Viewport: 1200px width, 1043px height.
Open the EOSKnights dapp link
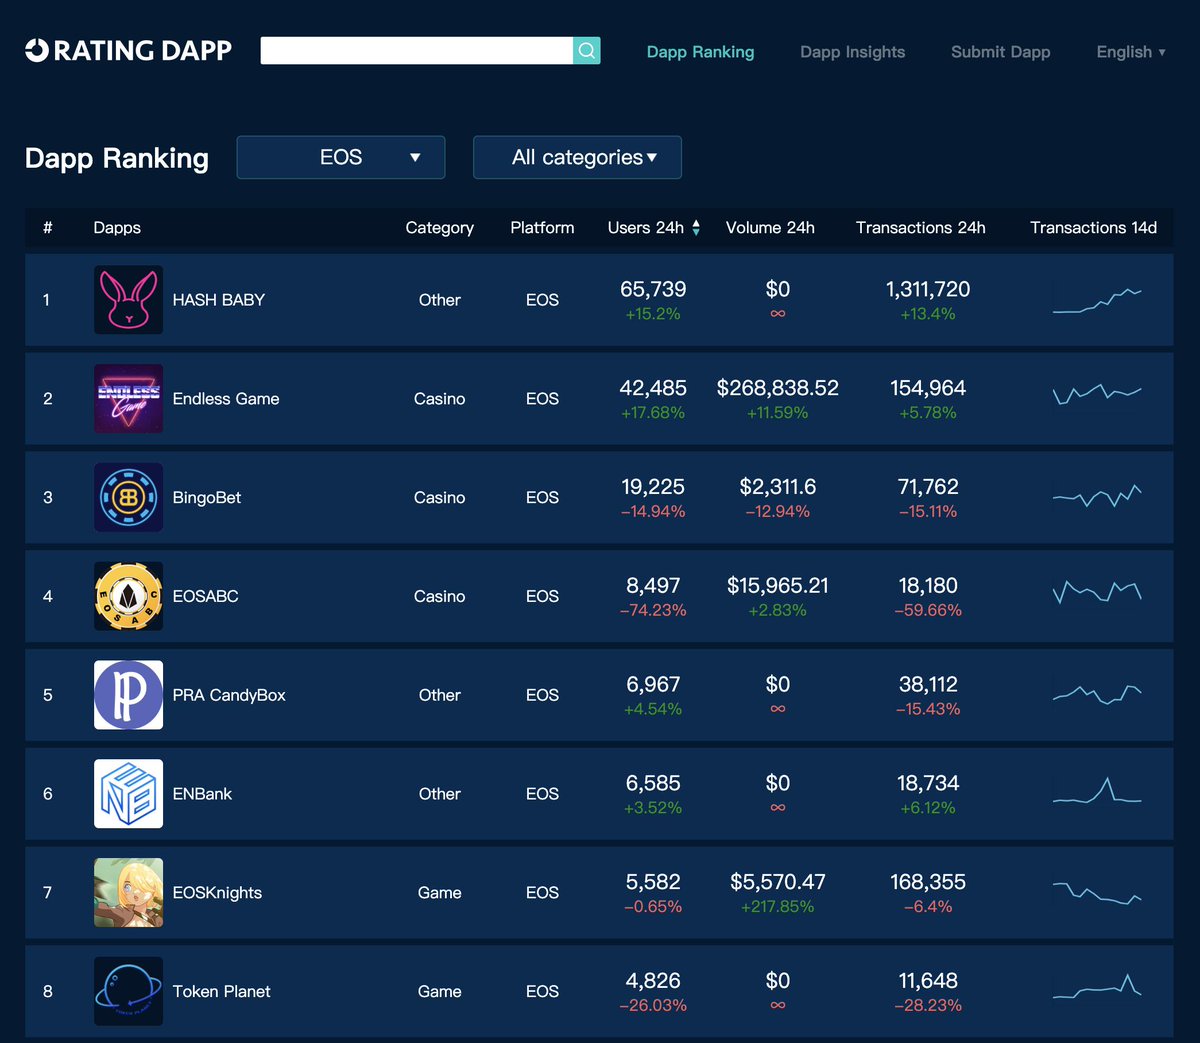tap(217, 893)
